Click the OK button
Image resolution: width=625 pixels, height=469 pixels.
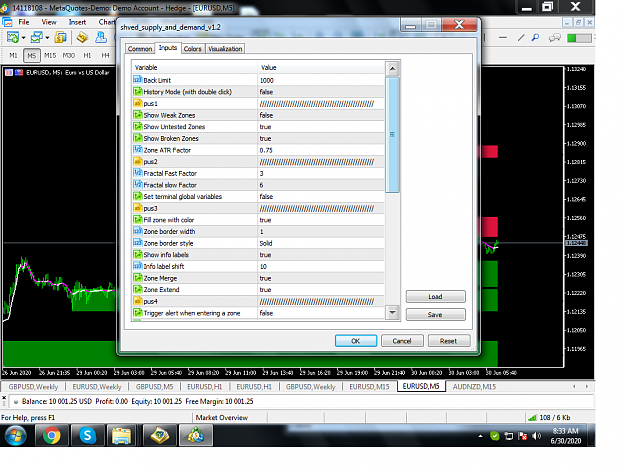click(x=356, y=341)
